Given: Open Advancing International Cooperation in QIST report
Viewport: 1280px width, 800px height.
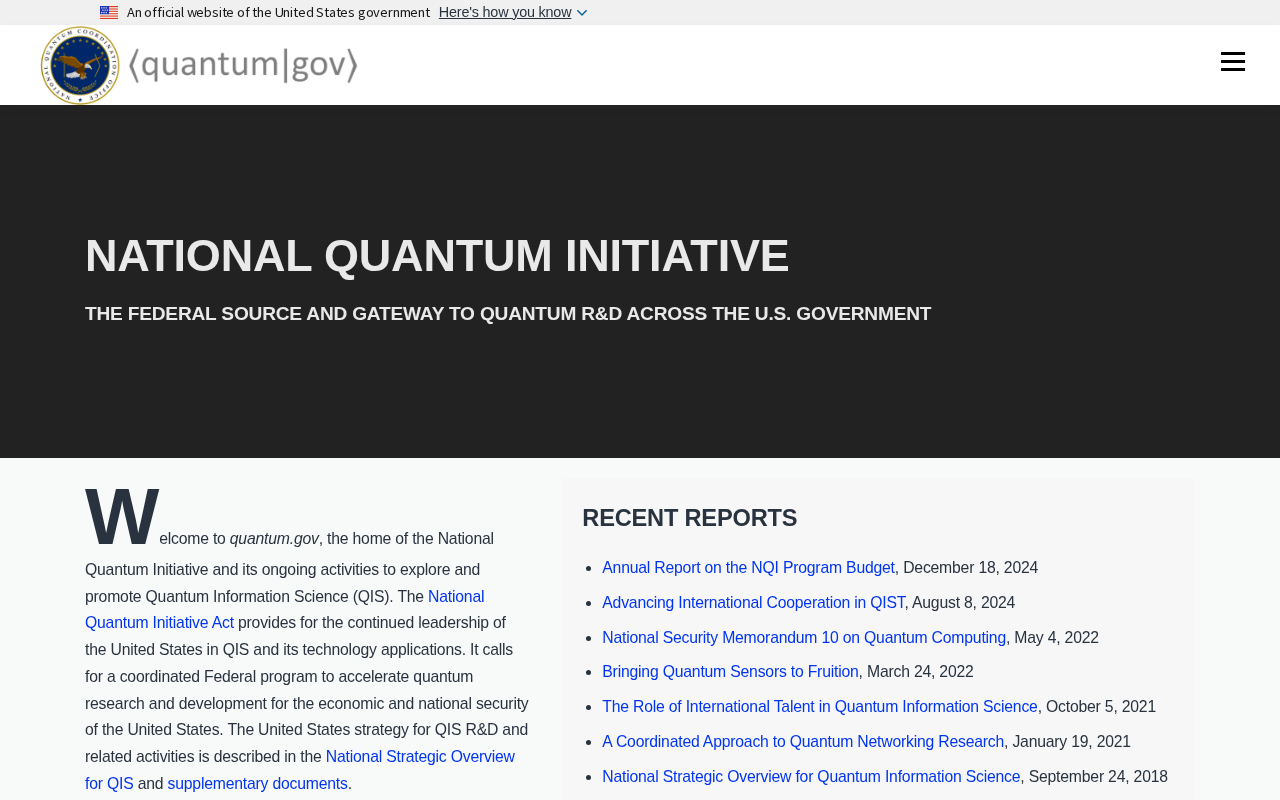Looking at the screenshot, I should 753,603.
